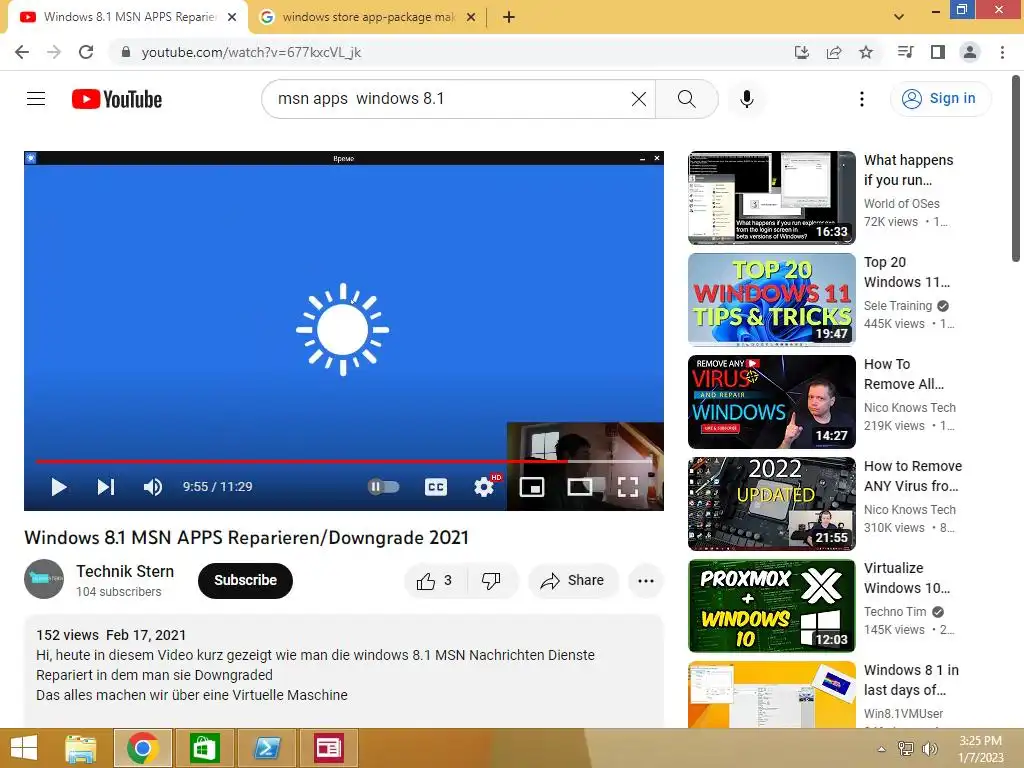The height and width of the screenshot is (768, 1024).
Task: Close the windows store app-package tab
Action: tap(471, 18)
